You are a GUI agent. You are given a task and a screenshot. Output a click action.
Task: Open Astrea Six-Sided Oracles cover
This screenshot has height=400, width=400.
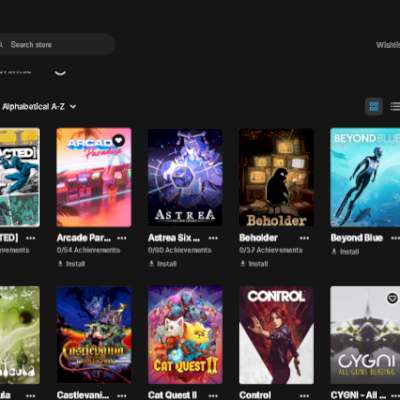coord(185,177)
